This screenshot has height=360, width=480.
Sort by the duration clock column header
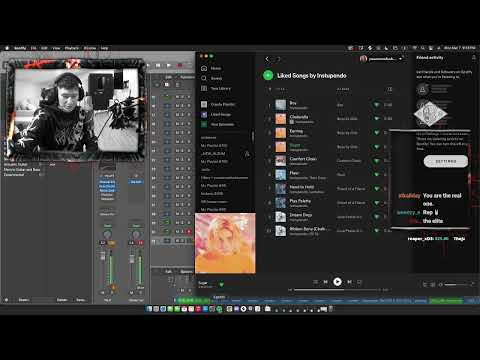click(x=389, y=89)
